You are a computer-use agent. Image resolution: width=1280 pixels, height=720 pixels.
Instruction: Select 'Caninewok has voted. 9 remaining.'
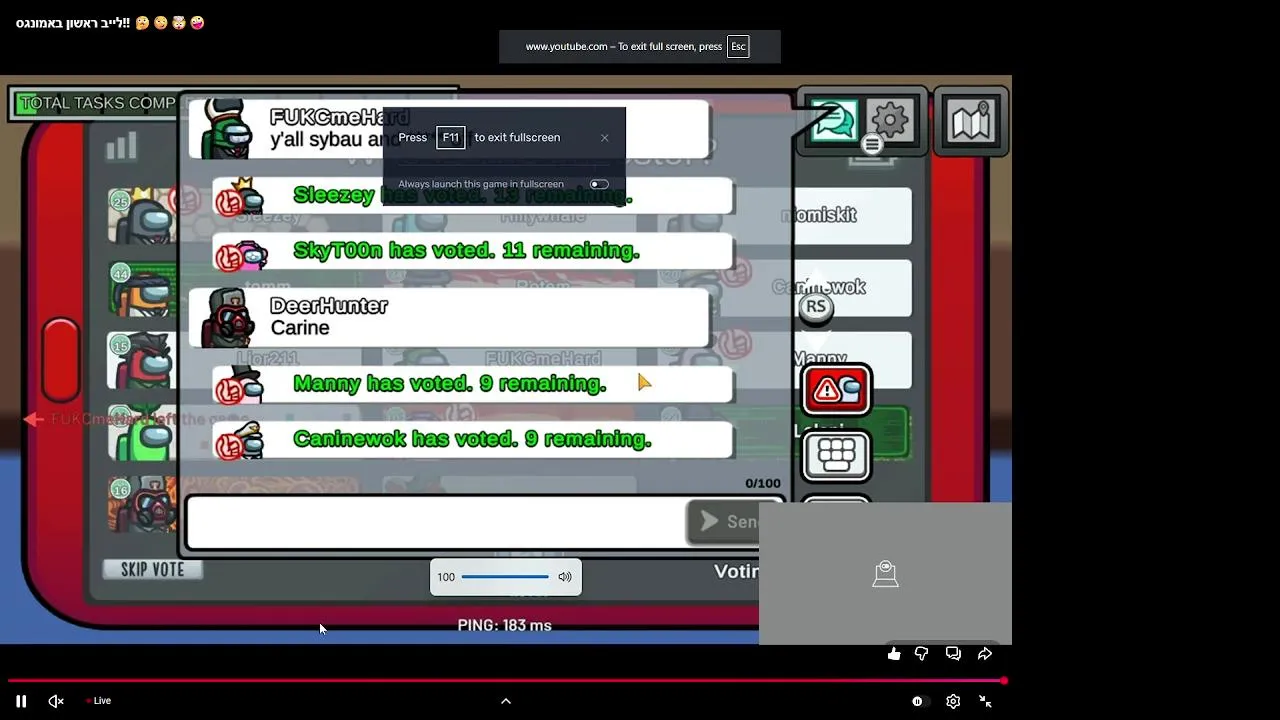point(472,439)
